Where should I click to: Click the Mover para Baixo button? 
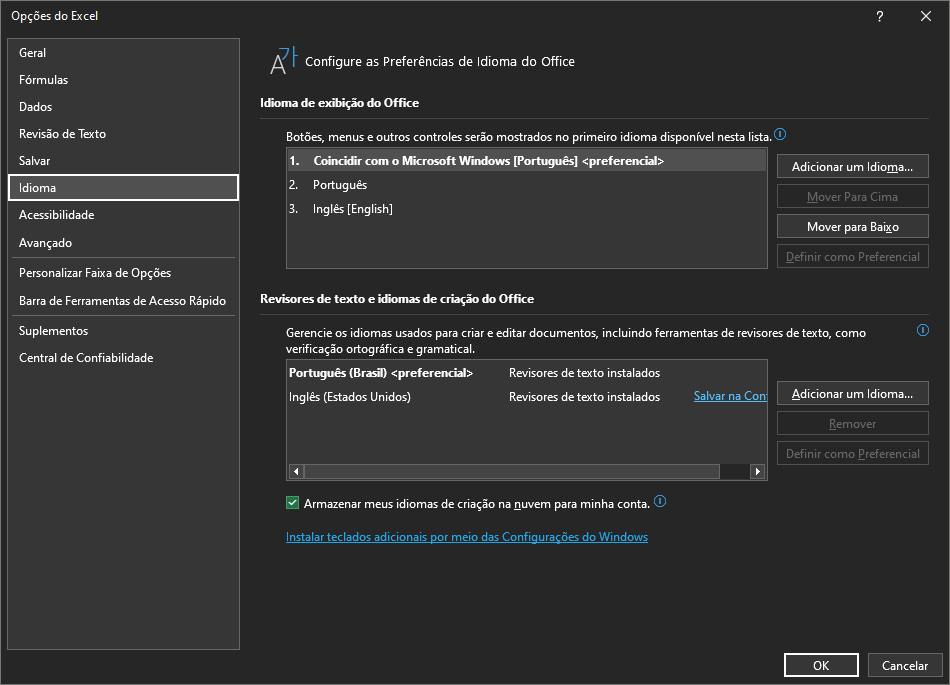[x=852, y=227]
